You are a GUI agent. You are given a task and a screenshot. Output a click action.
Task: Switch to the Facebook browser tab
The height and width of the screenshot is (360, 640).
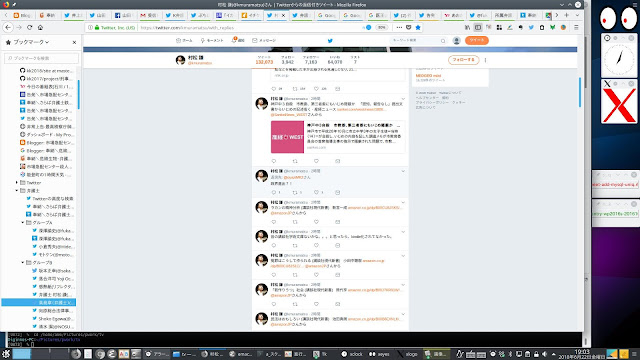[x=124, y=15]
